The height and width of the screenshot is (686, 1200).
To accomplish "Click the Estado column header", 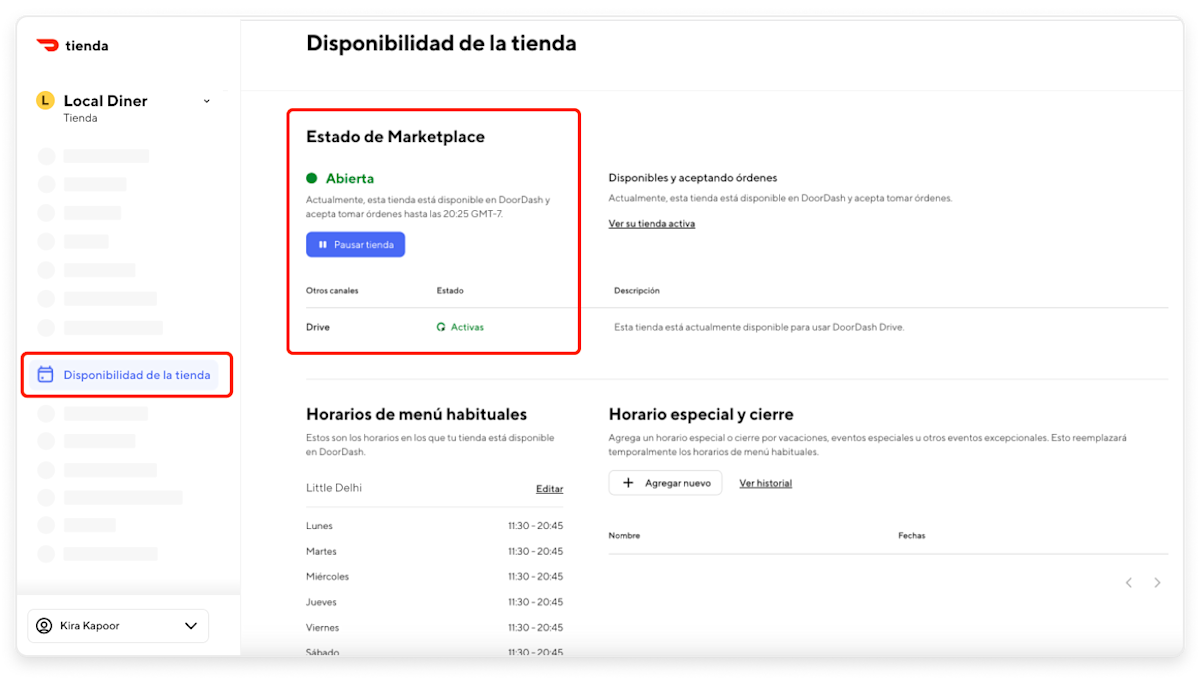I will [450, 291].
